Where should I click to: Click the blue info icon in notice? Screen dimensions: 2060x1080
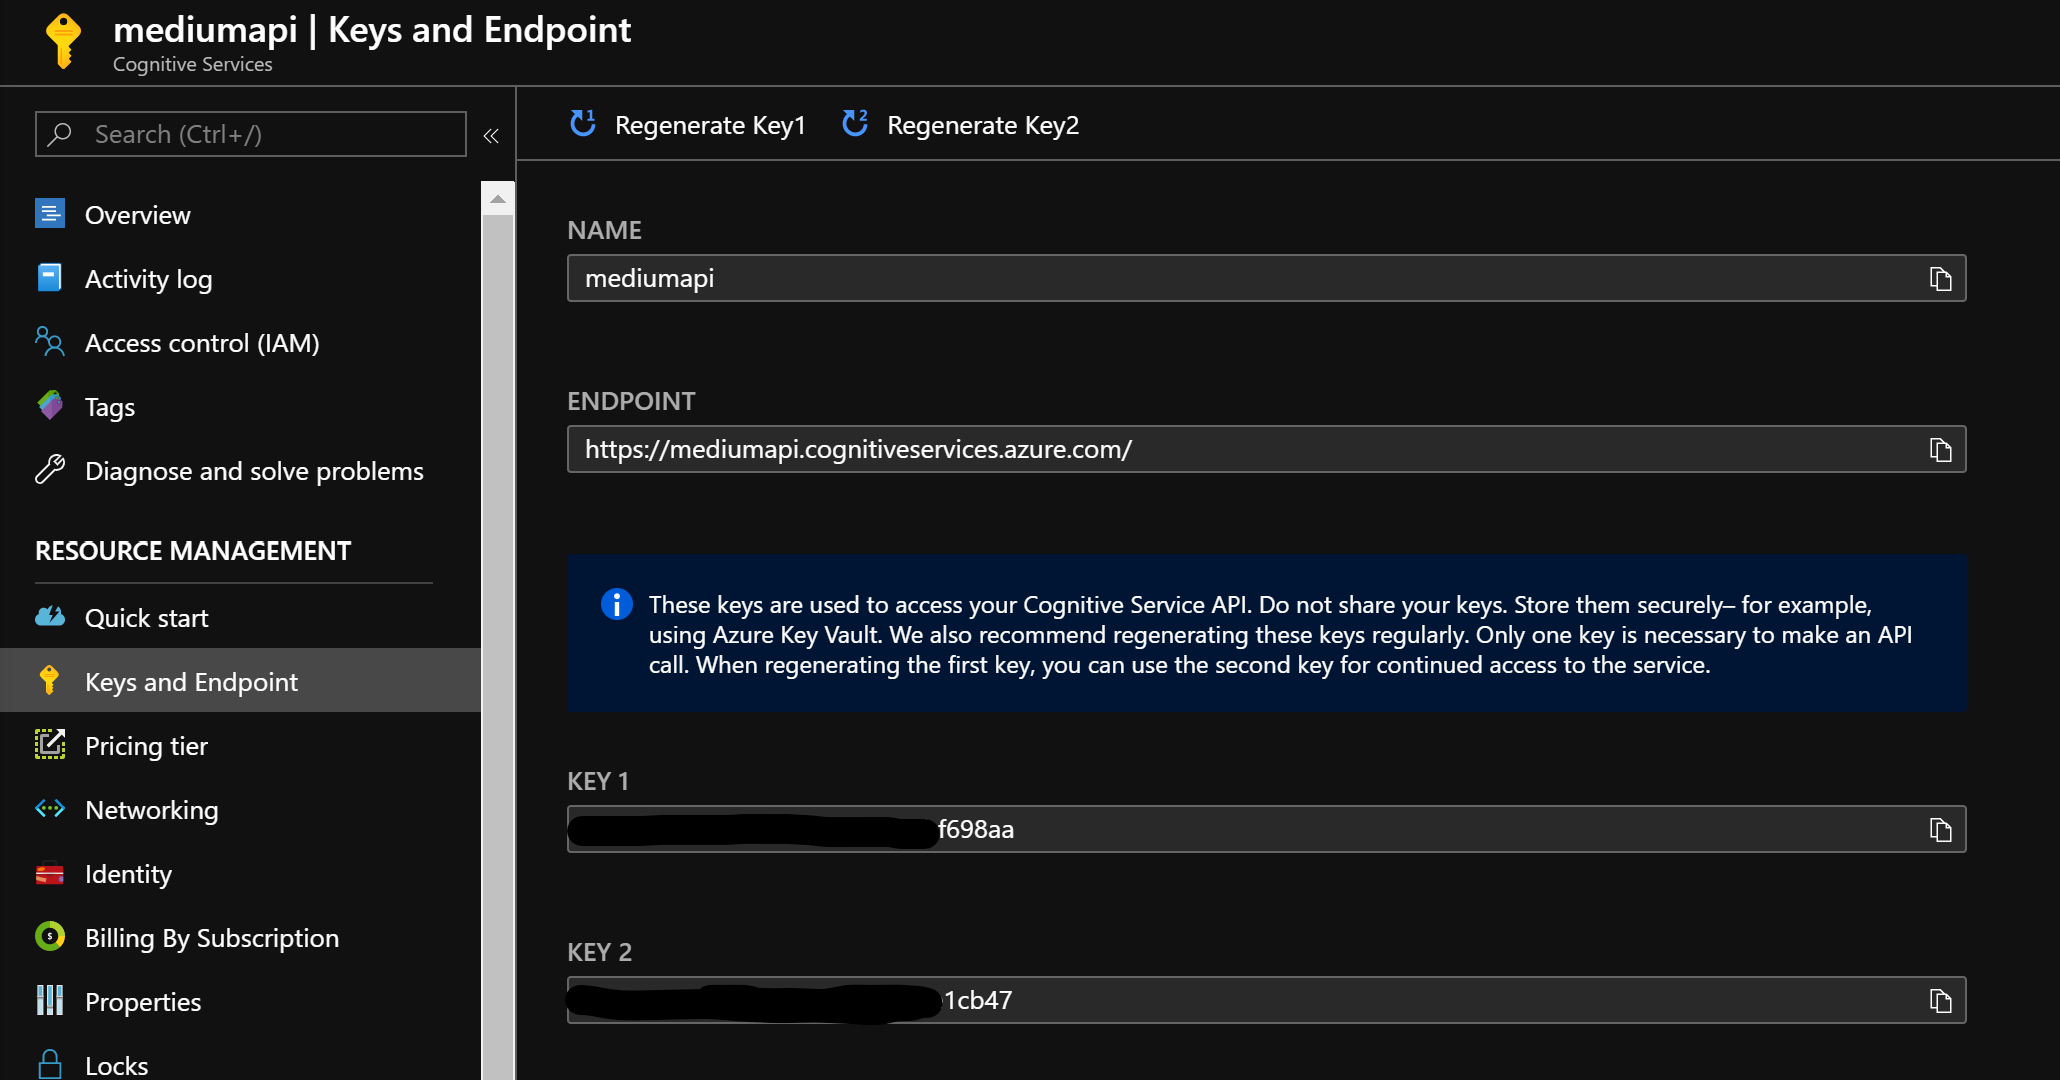tap(616, 604)
